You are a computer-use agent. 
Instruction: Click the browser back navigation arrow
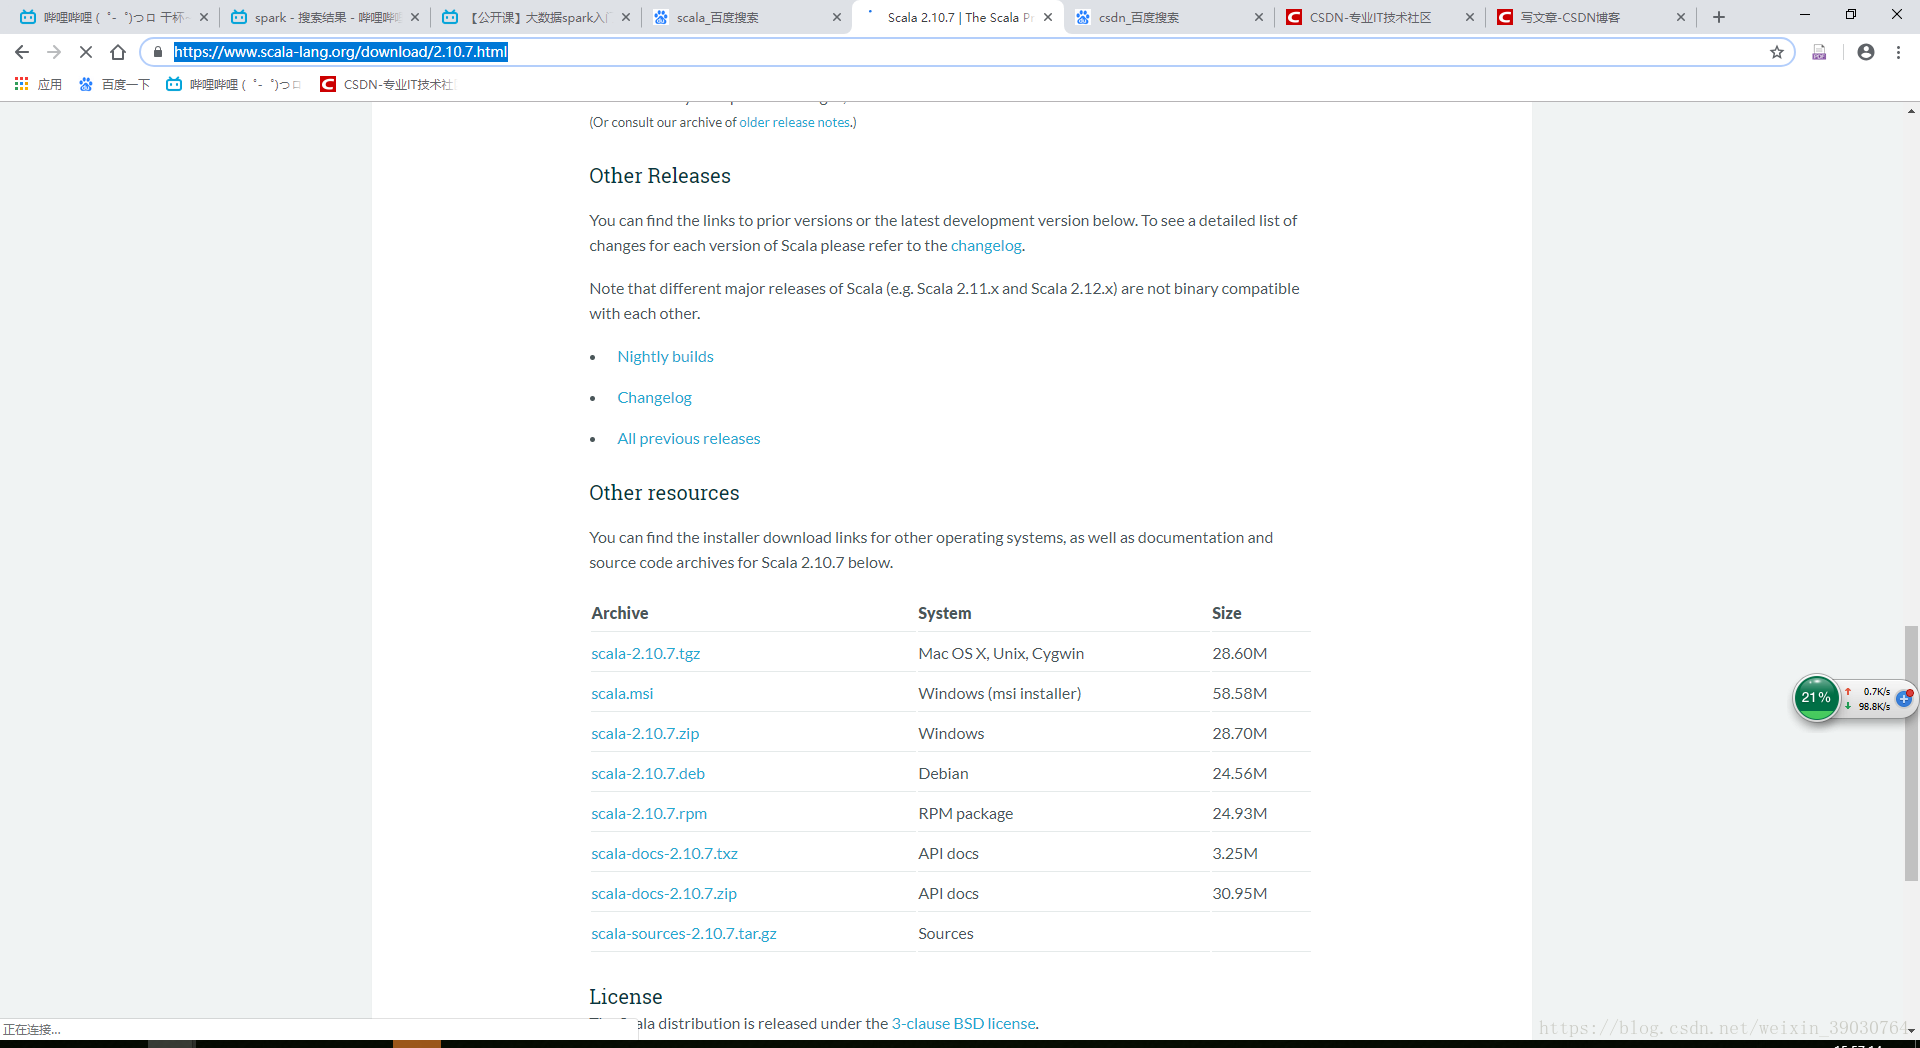[x=22, y=52]
